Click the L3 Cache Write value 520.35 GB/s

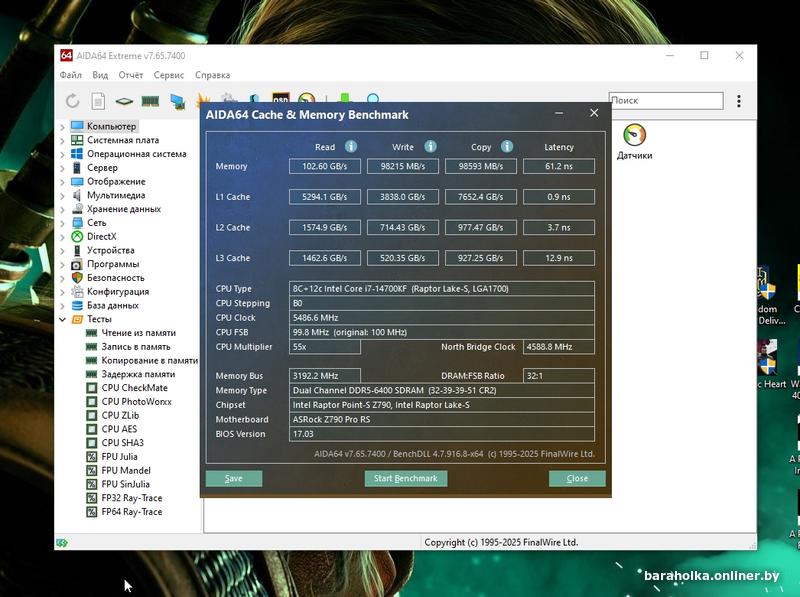403,258
